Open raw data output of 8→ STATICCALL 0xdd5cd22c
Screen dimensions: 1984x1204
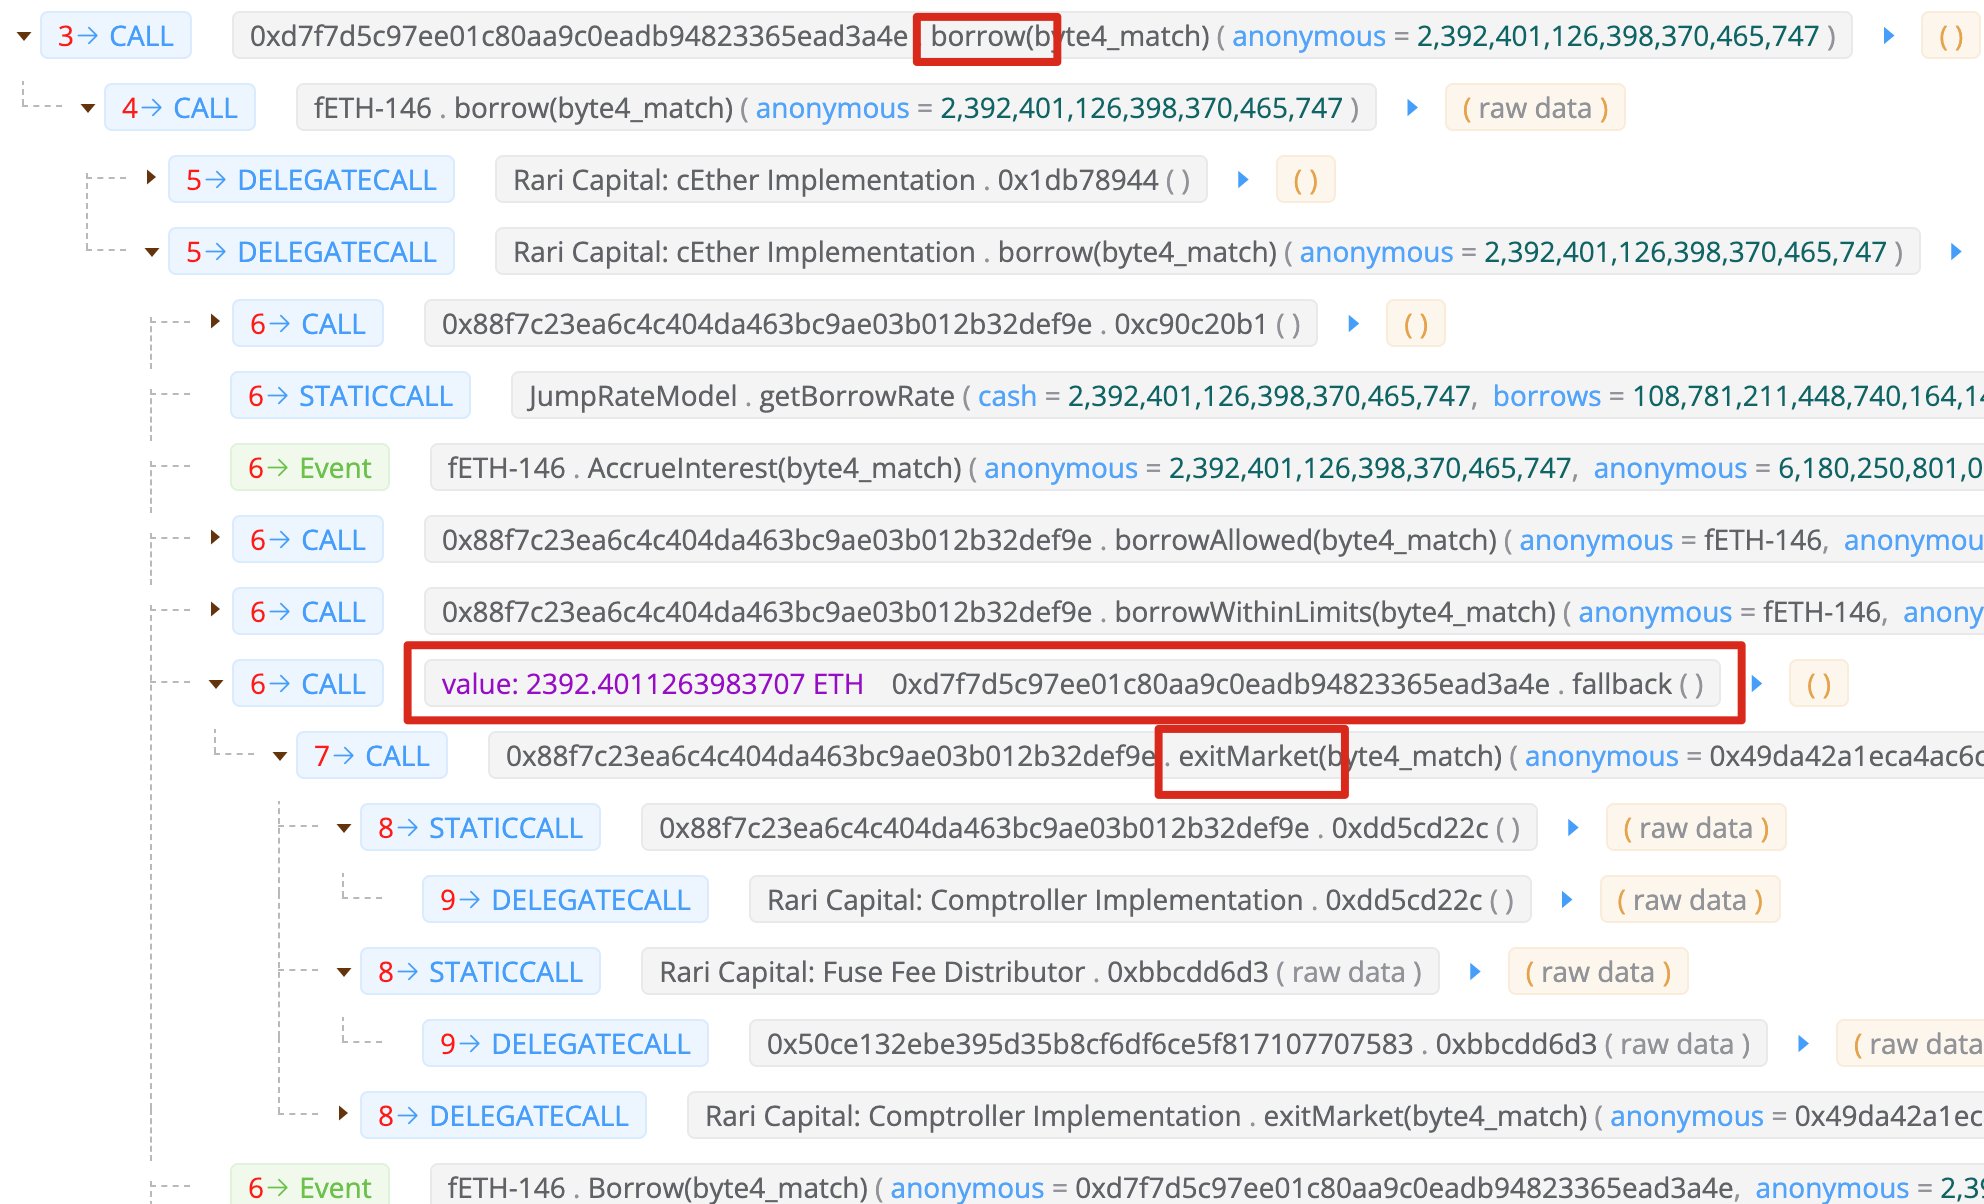[x=1696, y=828]
